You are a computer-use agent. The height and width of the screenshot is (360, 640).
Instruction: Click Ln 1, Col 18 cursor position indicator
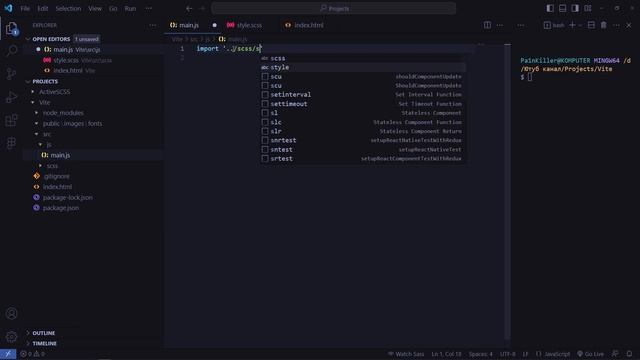point(446,354)
